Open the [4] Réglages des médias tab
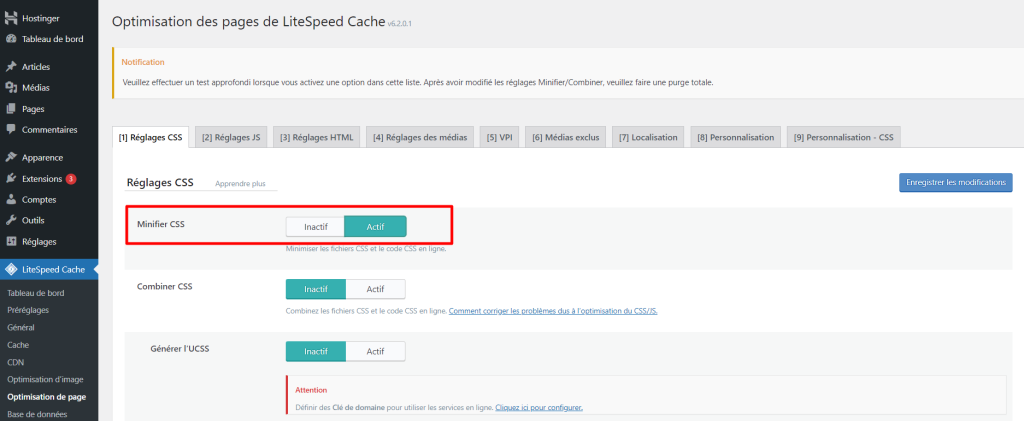Viewport: 1024px width, 421px height. tap(420, 138)
